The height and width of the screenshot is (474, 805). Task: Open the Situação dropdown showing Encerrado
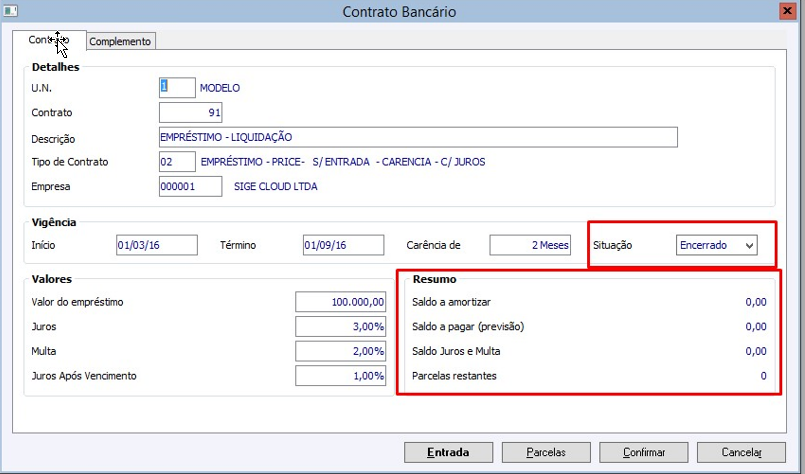pyautogui.click(x=716, y=245)
